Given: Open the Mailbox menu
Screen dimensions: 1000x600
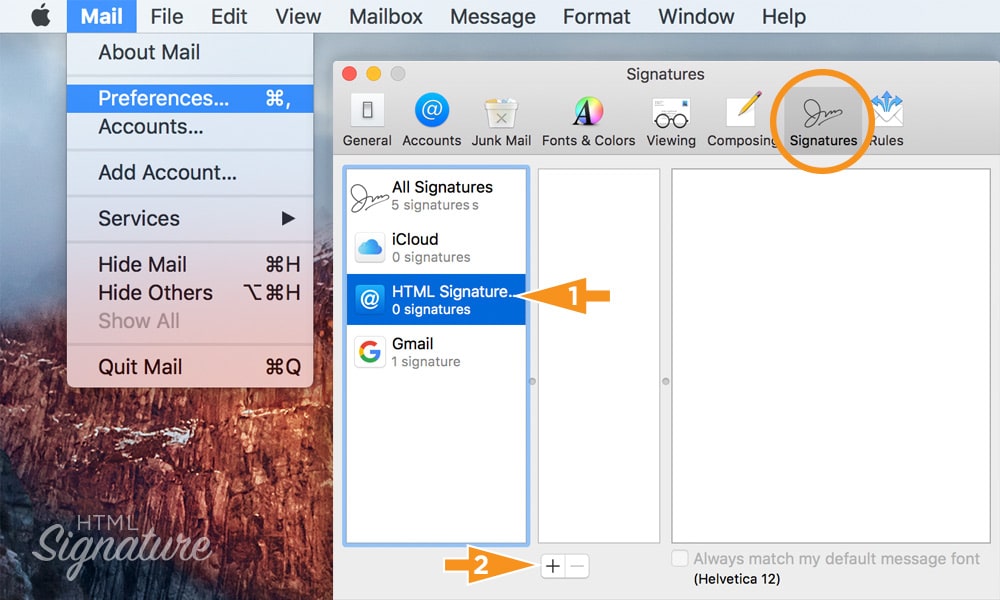Looking at the screenshot, I should click(x=385, y=17).
